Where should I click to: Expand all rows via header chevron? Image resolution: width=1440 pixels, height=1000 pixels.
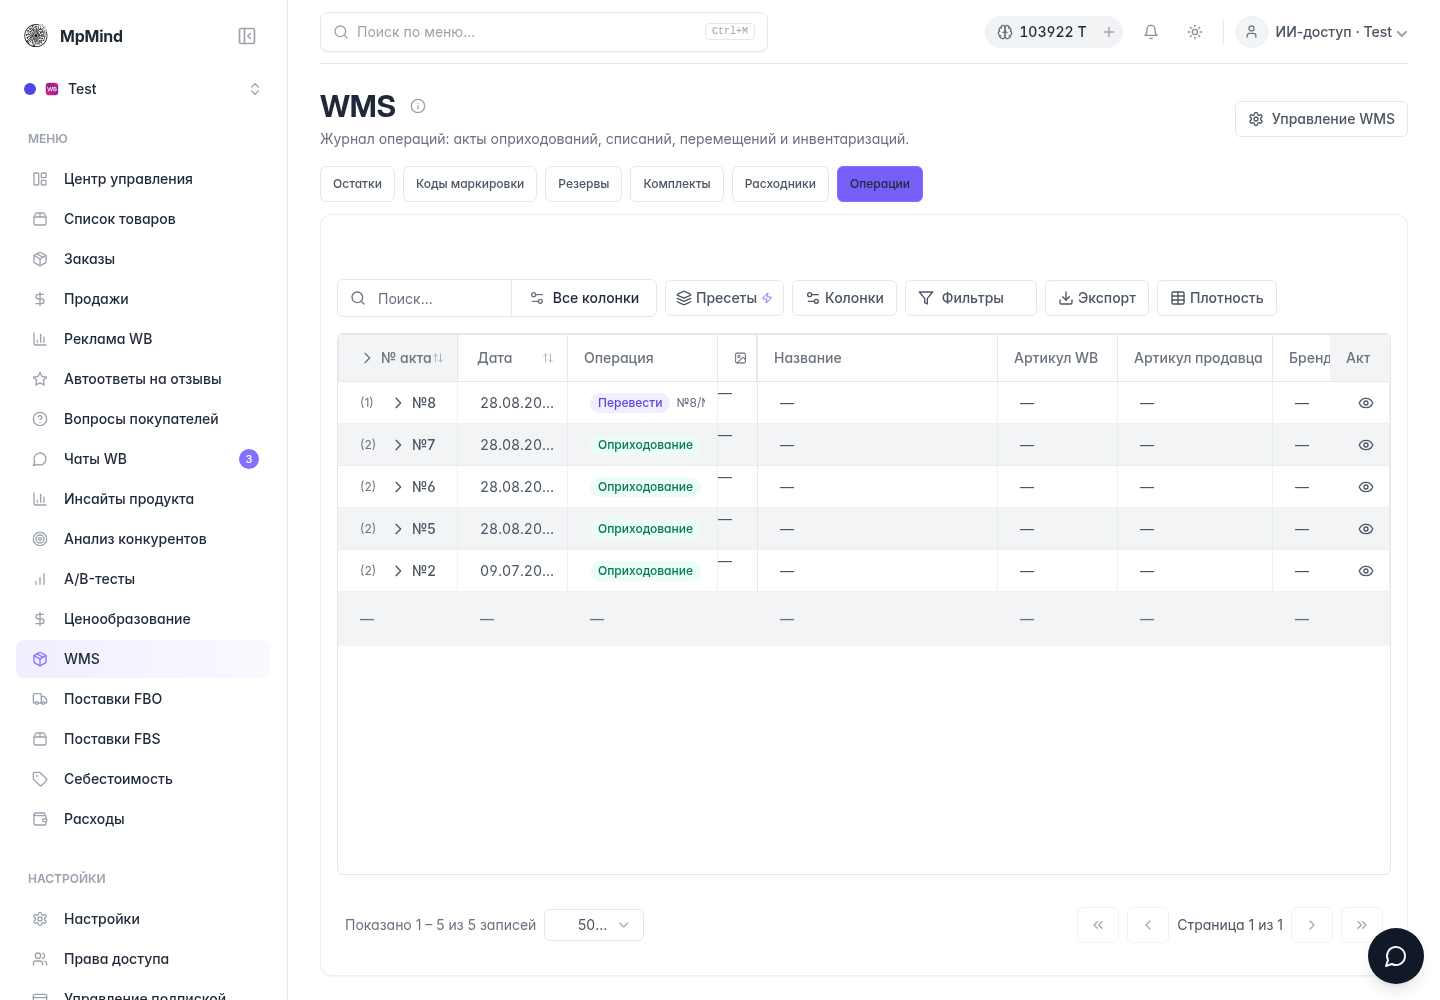(x=367, y=358)
